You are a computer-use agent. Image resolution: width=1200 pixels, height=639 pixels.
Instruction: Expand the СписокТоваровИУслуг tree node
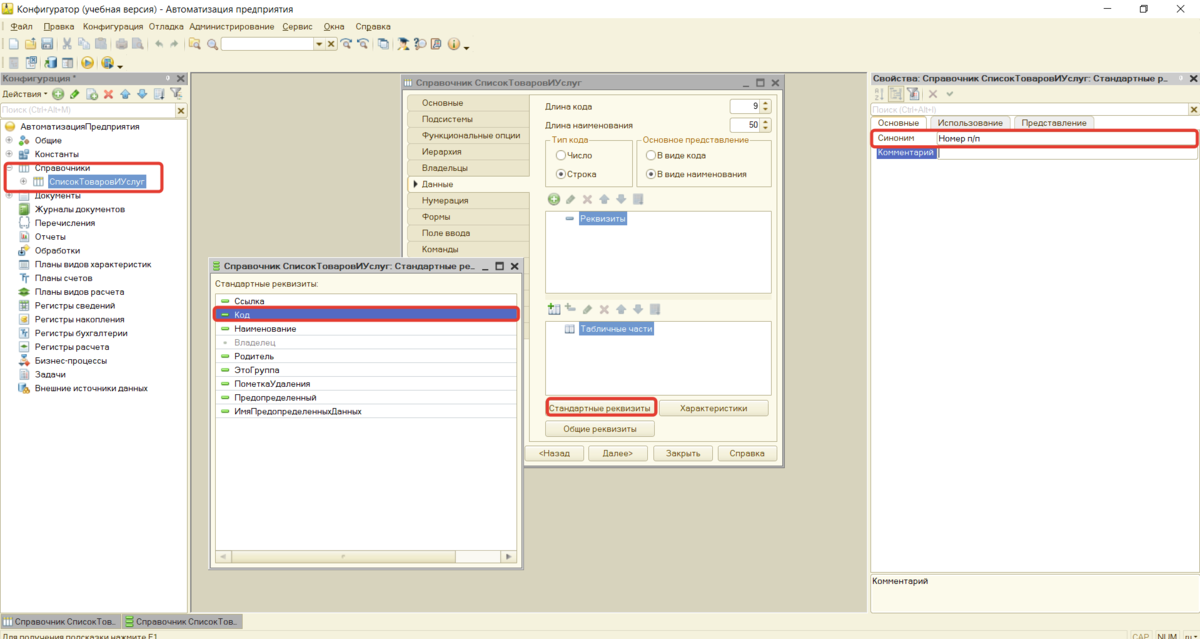(x=23, y=182)
